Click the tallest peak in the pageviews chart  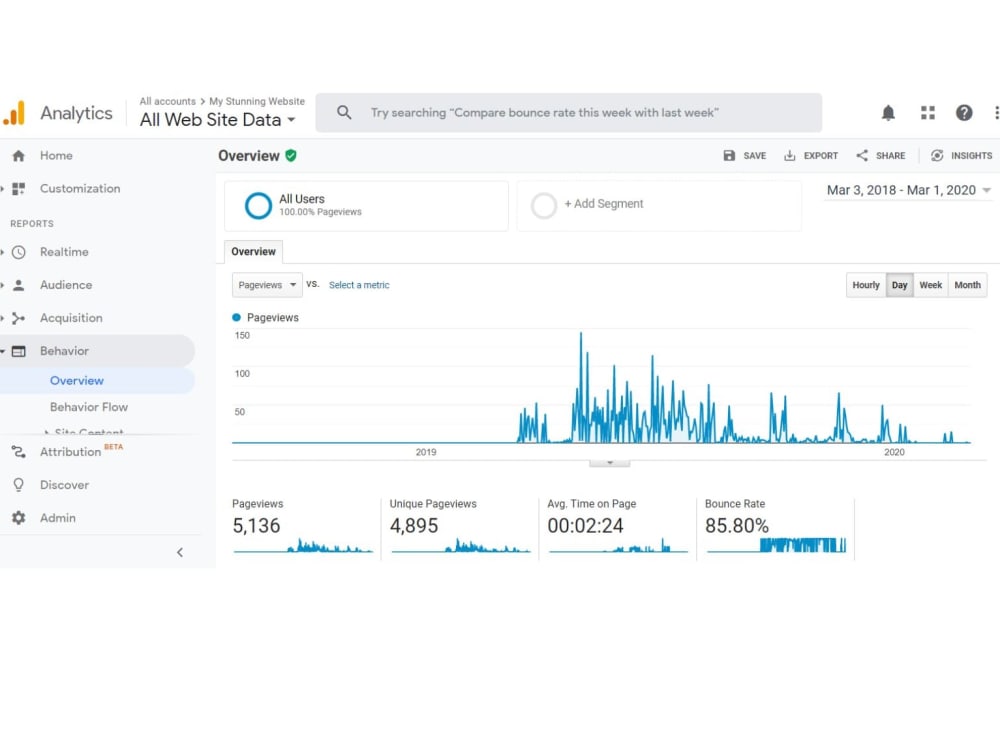click(x=580, y=334)
